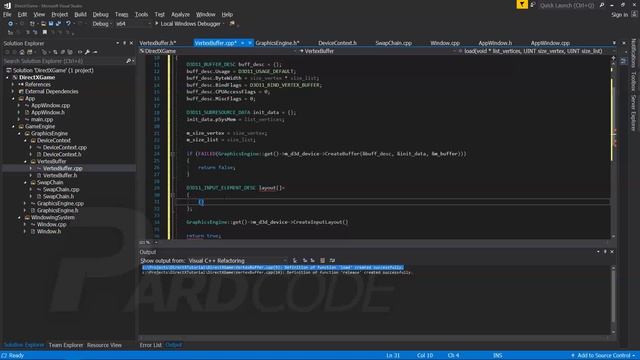This screenshot has width=640, height=360.
Task: Click the account avatar icon near Sign in
Action: tap(634, 14)
